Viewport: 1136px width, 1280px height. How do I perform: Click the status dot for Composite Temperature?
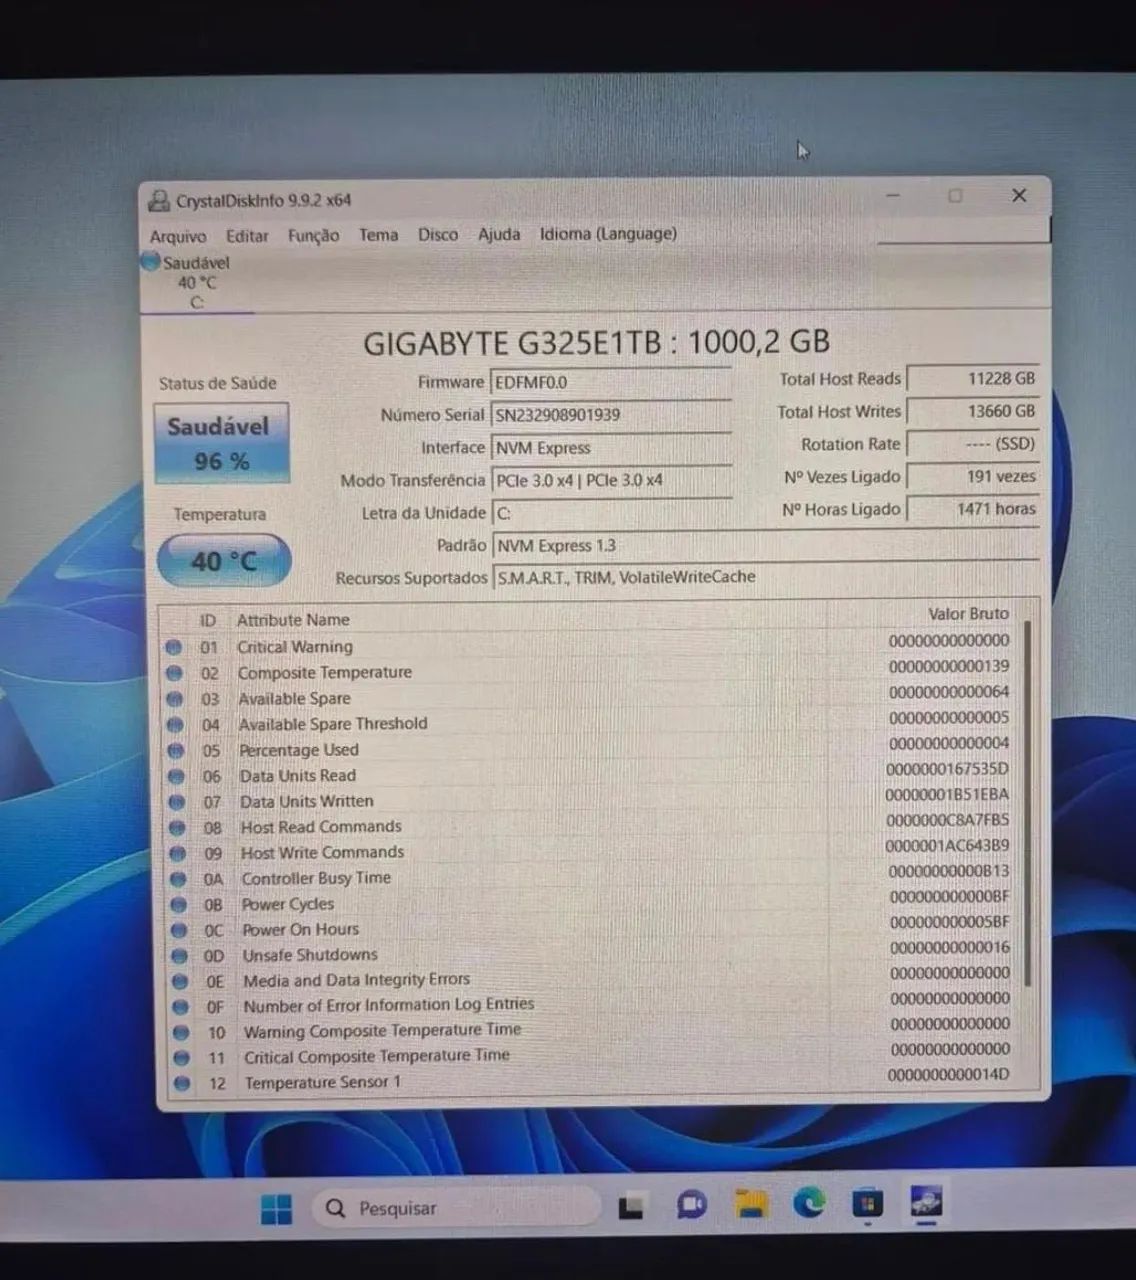174,673
